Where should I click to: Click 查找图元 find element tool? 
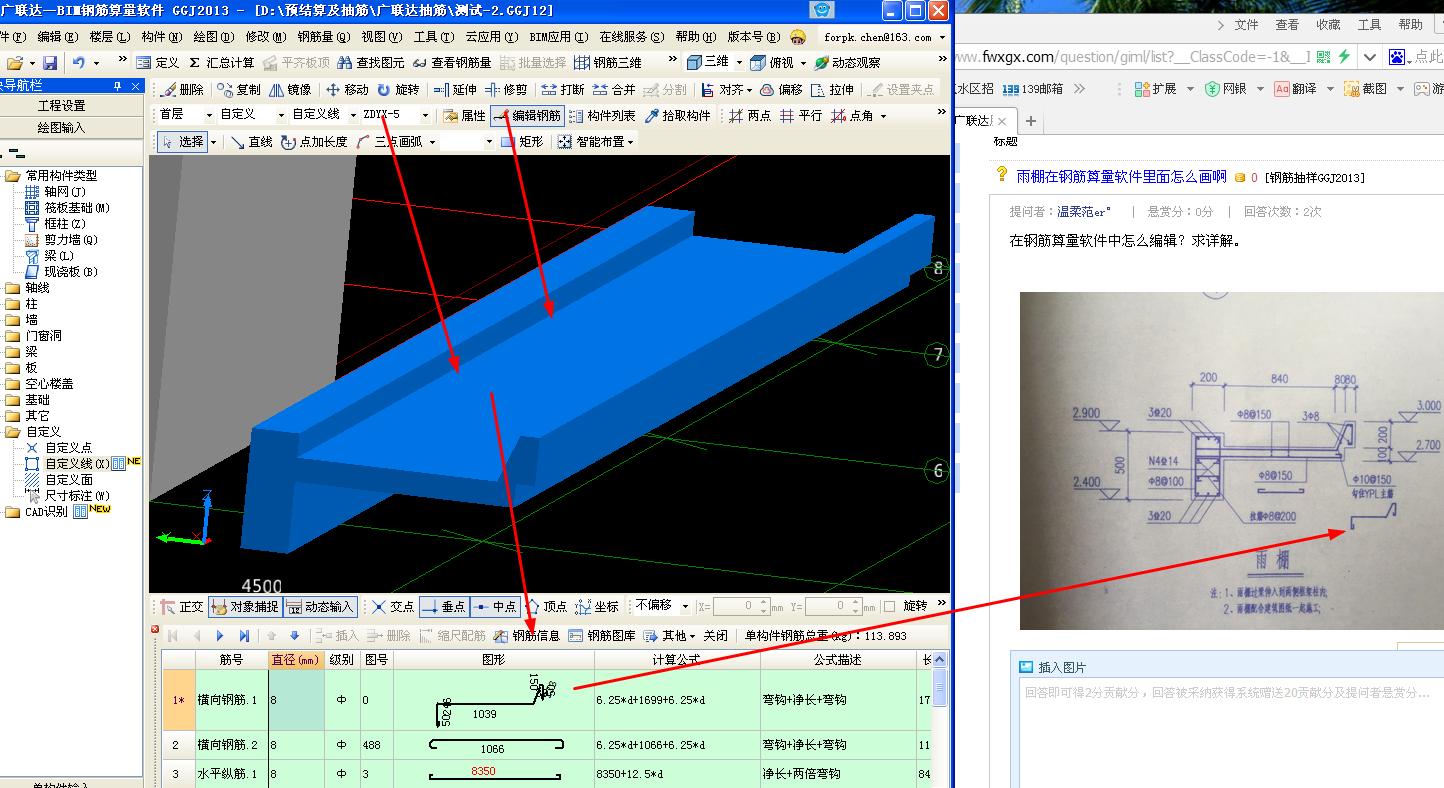point(371,62)
